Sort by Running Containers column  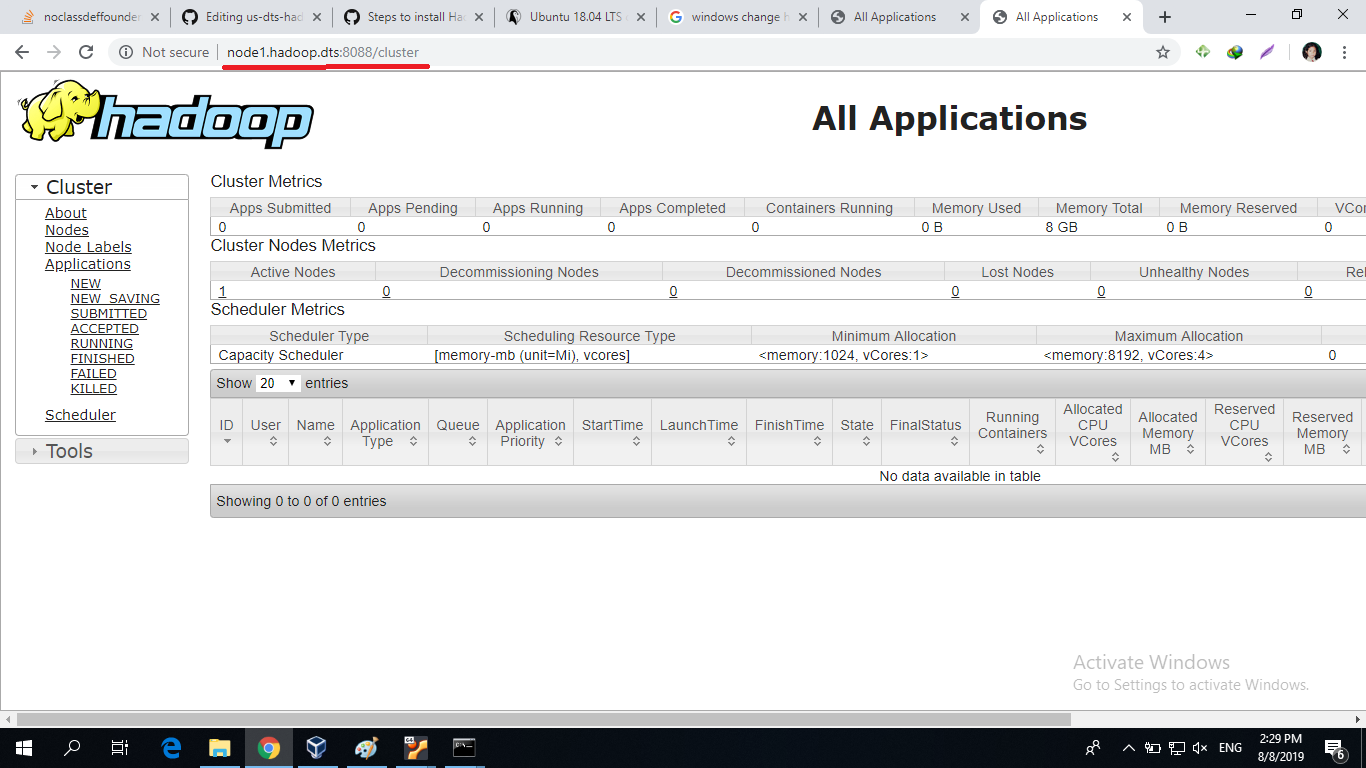pos(1012,432)
